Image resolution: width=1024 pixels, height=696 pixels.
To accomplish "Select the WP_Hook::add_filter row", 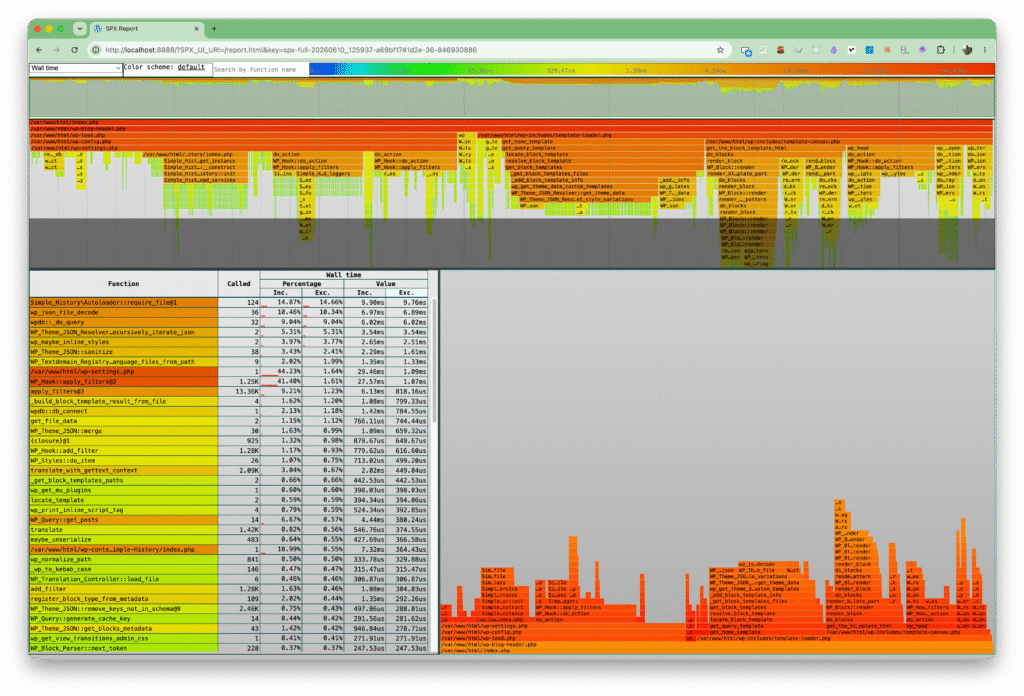I will [x=229, y=451].
